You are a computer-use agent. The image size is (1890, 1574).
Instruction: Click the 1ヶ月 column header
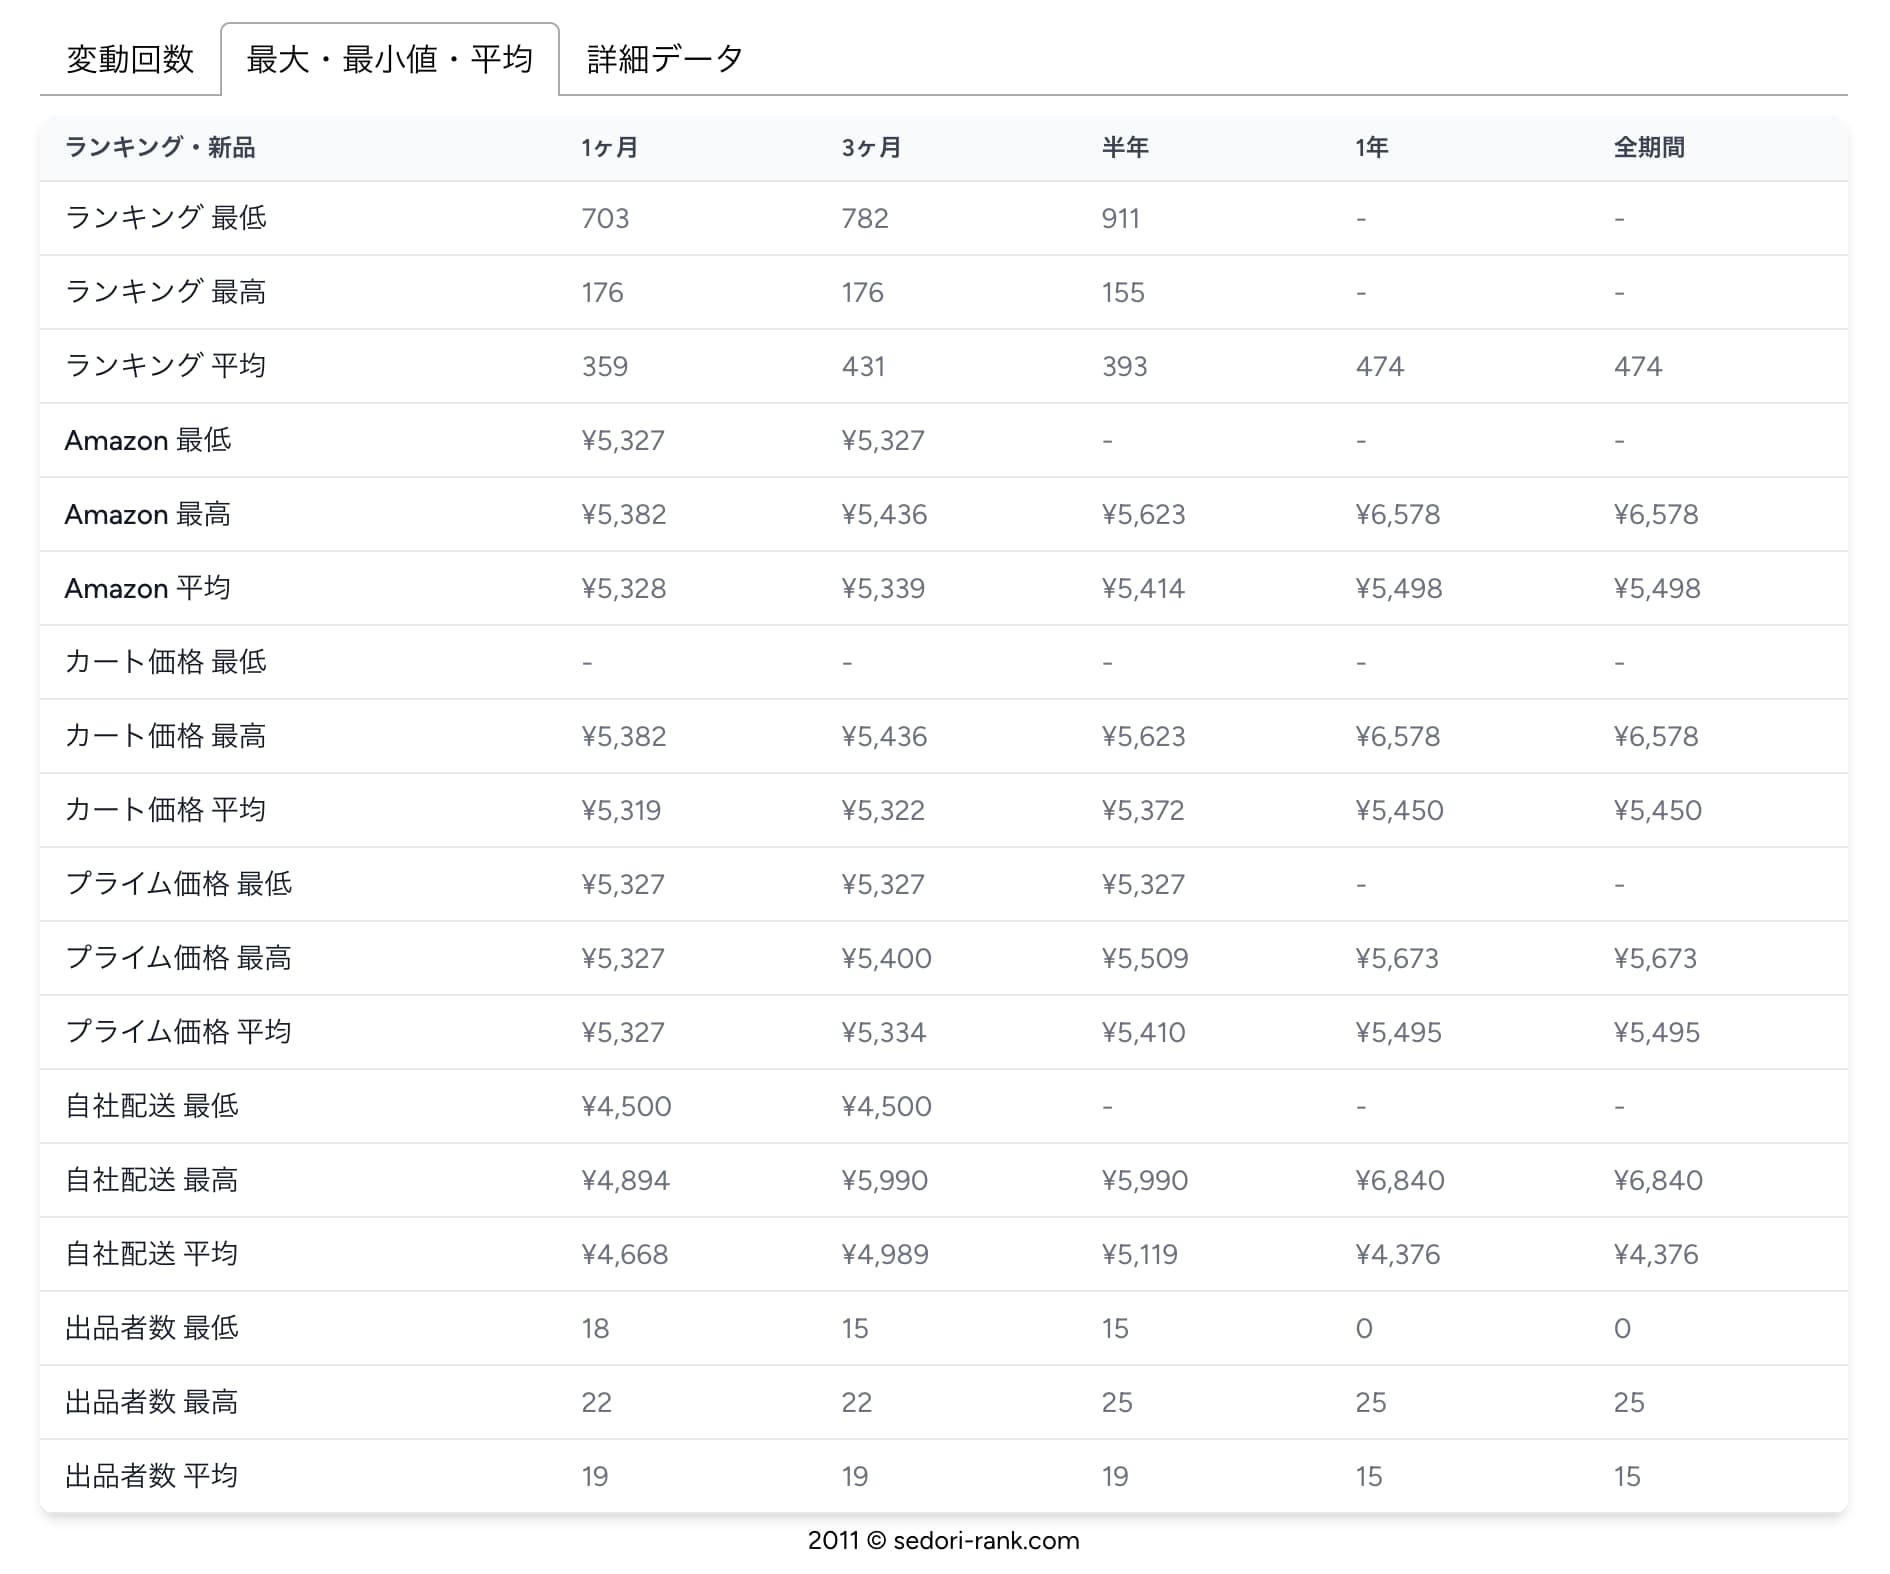pos(609,148)
